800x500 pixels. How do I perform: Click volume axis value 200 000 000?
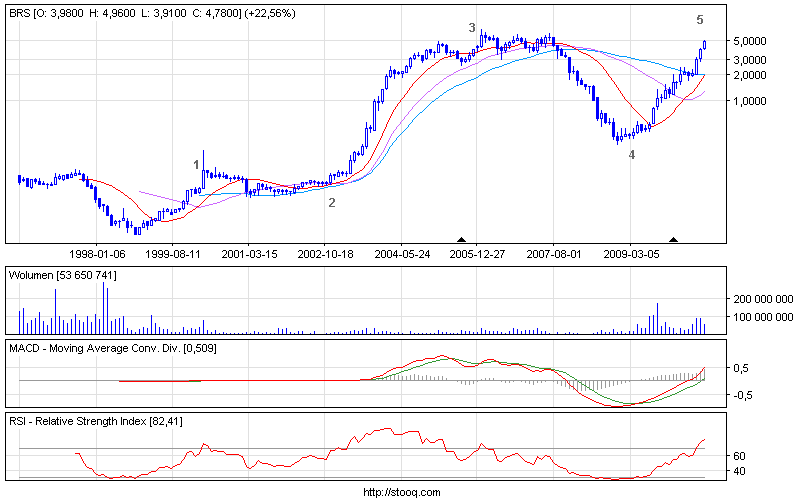[x=763, y=299]
